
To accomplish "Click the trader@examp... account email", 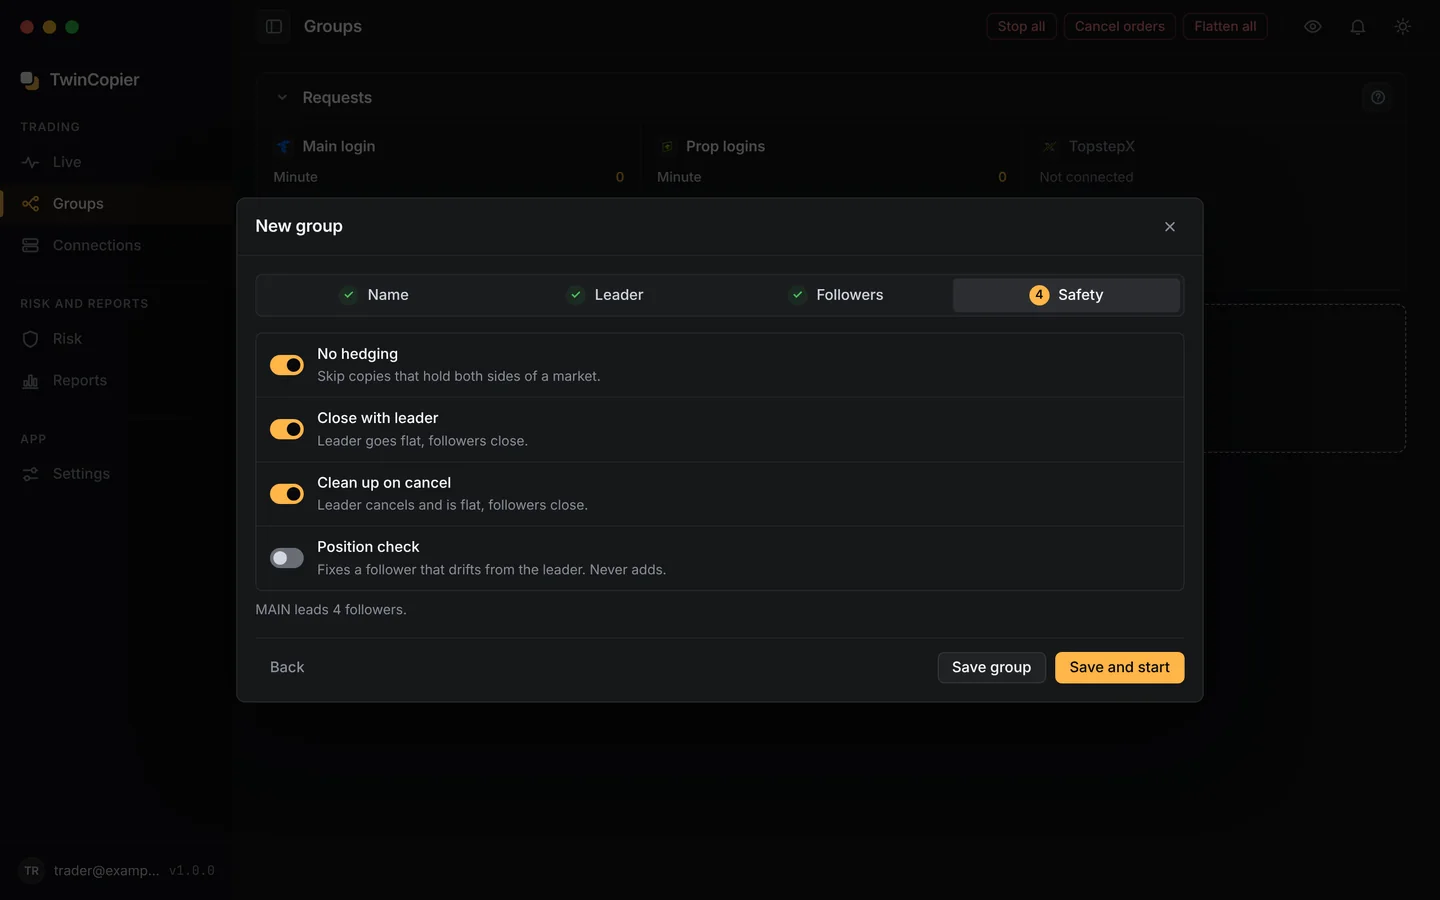I will tap(106, 871).
